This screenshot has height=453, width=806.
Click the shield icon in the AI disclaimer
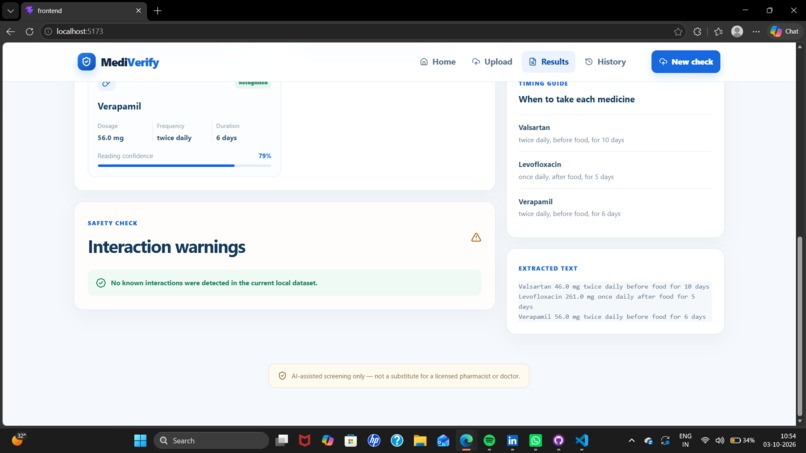point(282,376)
